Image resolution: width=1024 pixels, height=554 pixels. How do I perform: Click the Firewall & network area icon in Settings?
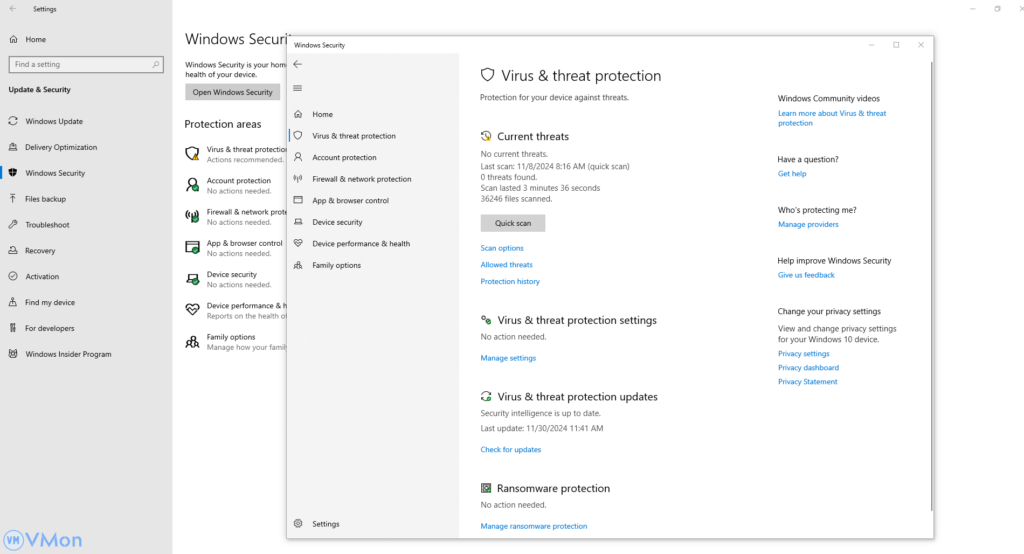click(x=193, y=216)
